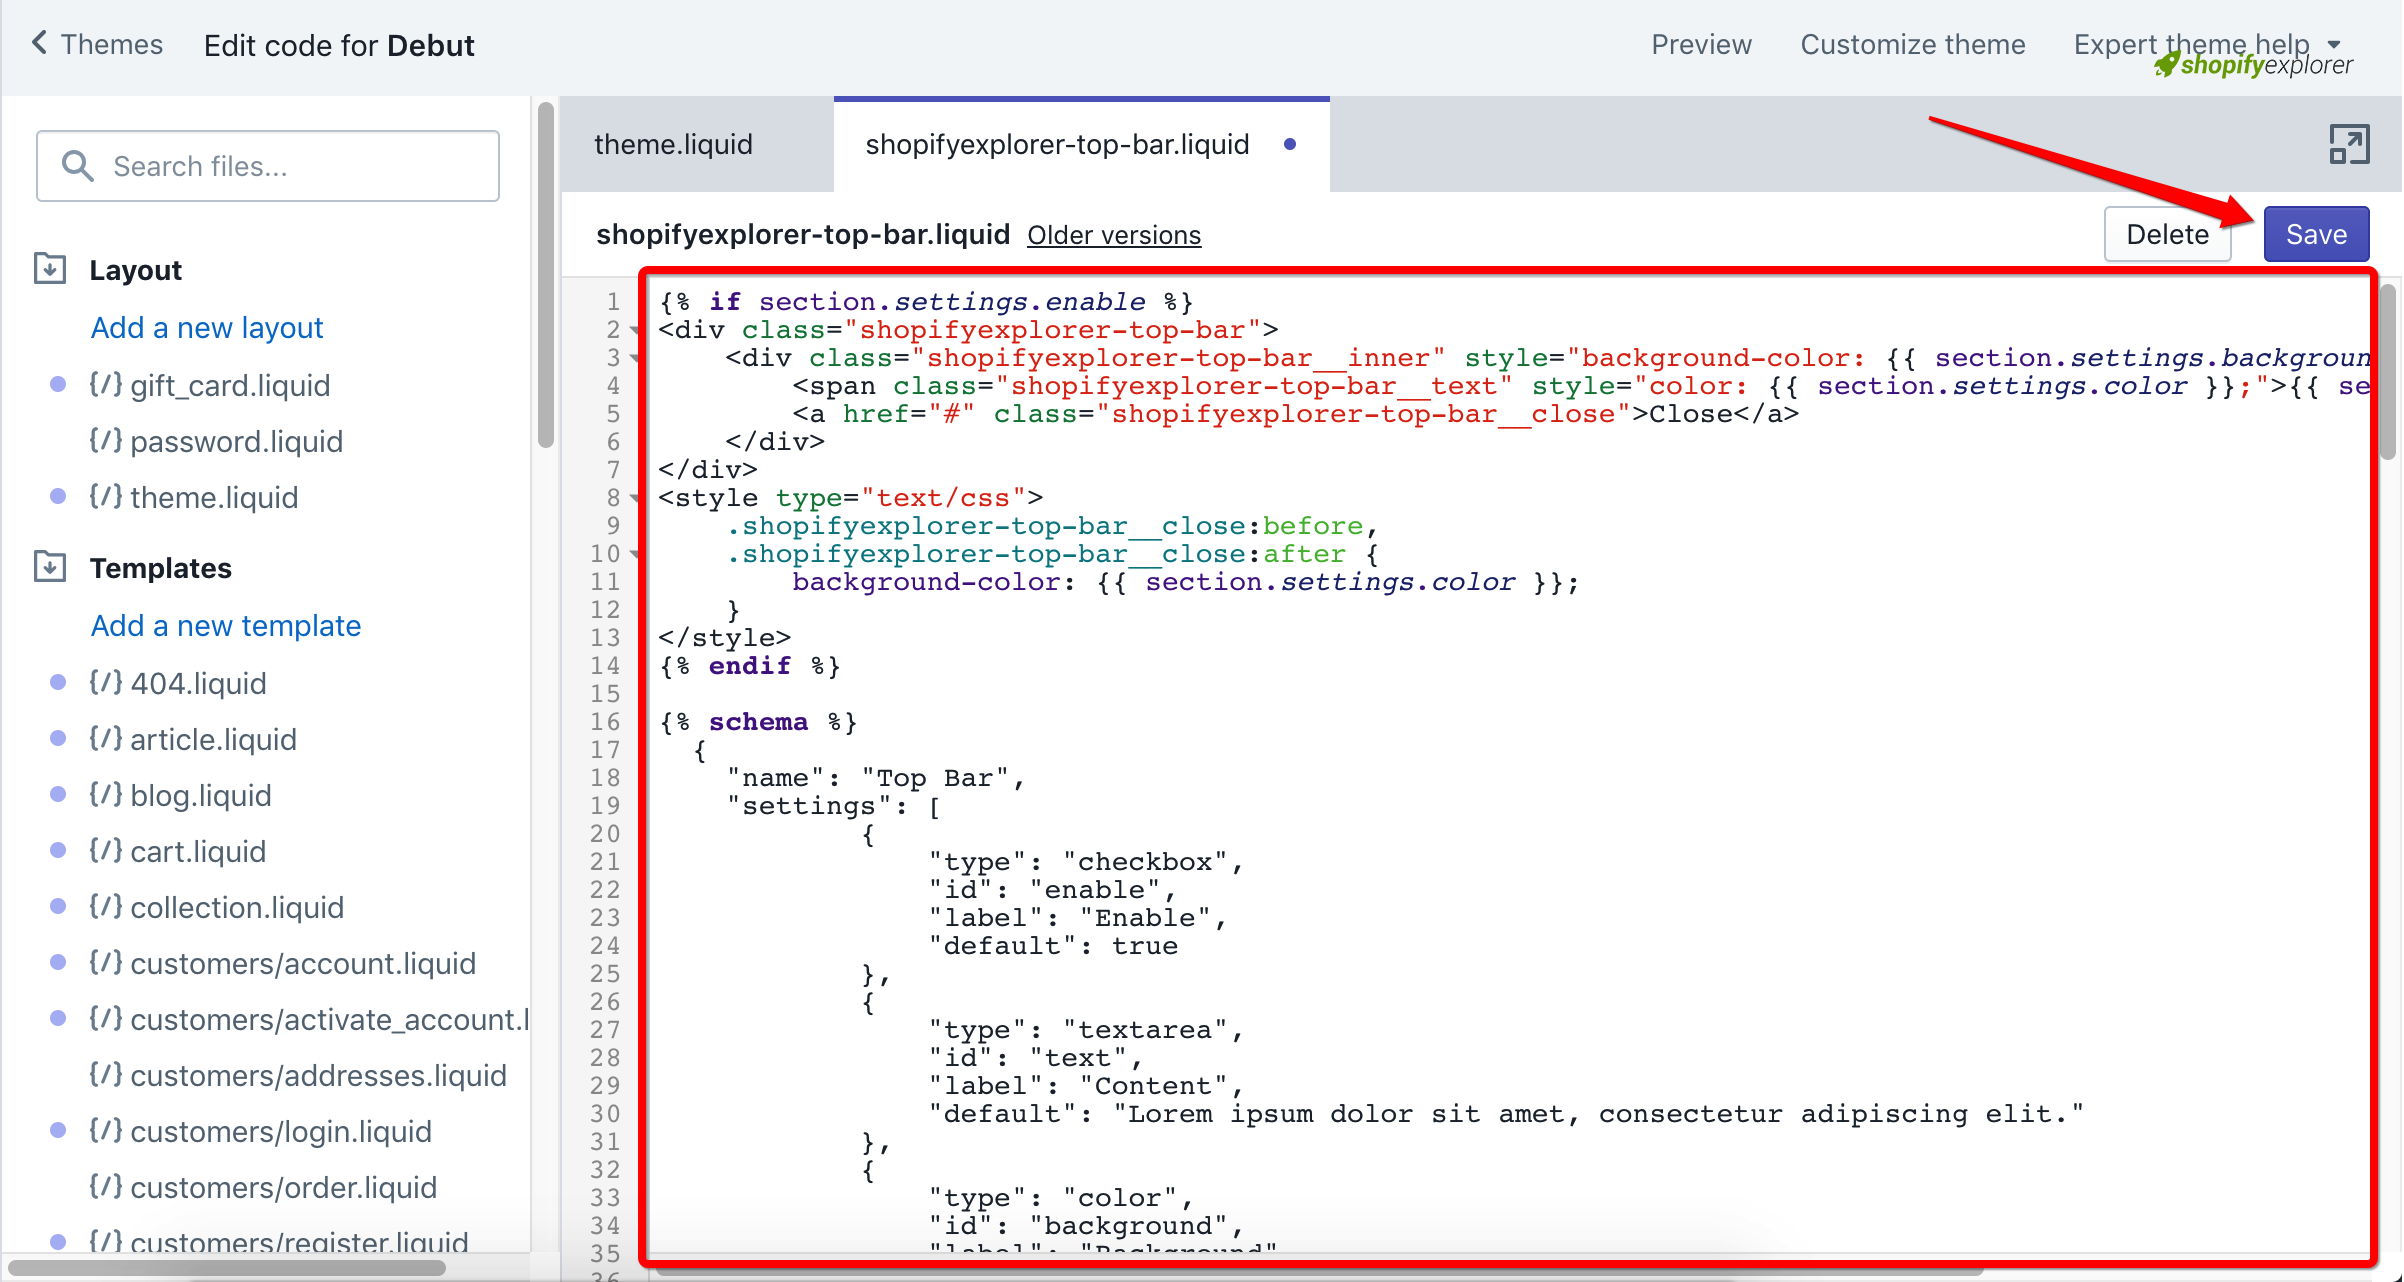Open customers/activate_account.liquid file
The width and height of the screenshot is (2404, 1282).
coord(329,1019)
